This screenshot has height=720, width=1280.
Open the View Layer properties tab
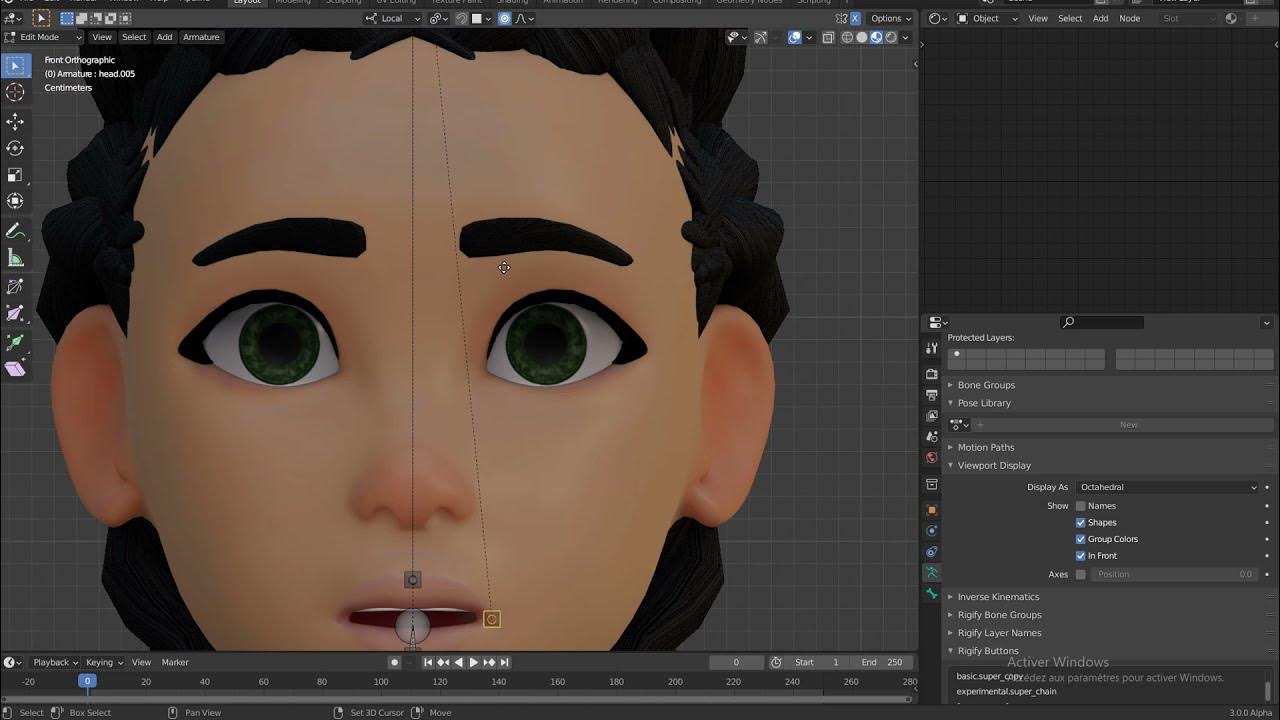coord(932,416)
